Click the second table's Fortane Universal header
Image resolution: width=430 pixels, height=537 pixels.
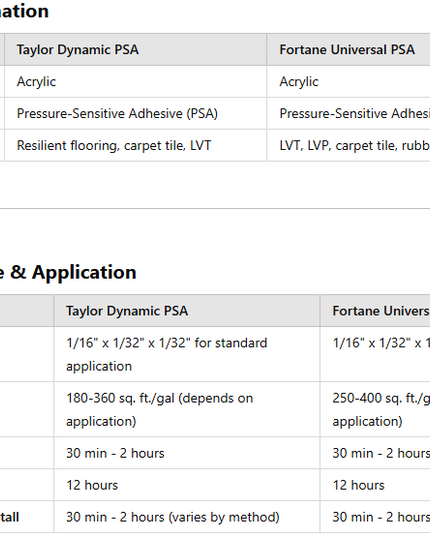(375, 311)
